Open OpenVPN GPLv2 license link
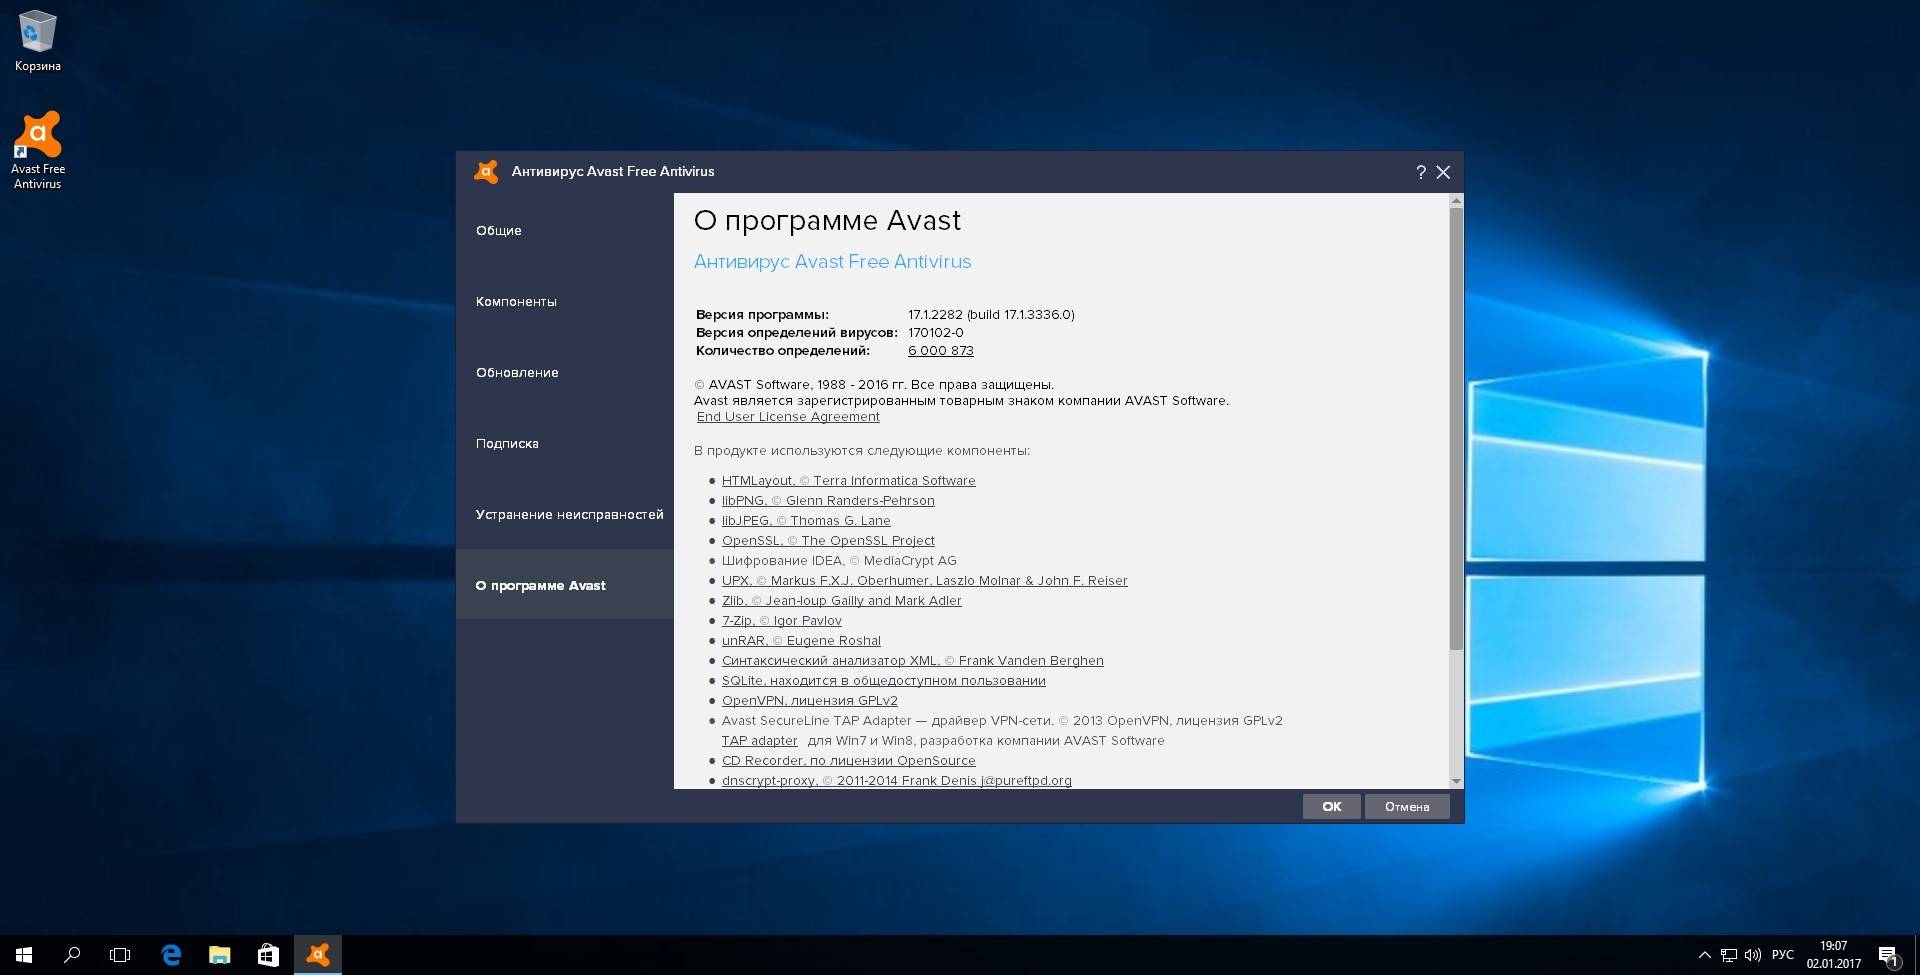Image resolution: width=1920 pixels, height=975 pixels. (809, 700)
